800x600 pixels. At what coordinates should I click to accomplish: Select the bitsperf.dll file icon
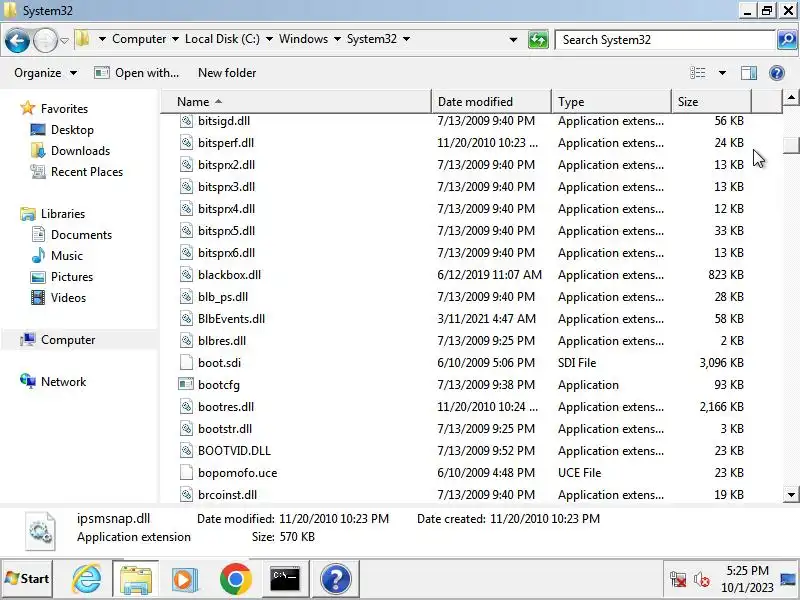(186, 143)
